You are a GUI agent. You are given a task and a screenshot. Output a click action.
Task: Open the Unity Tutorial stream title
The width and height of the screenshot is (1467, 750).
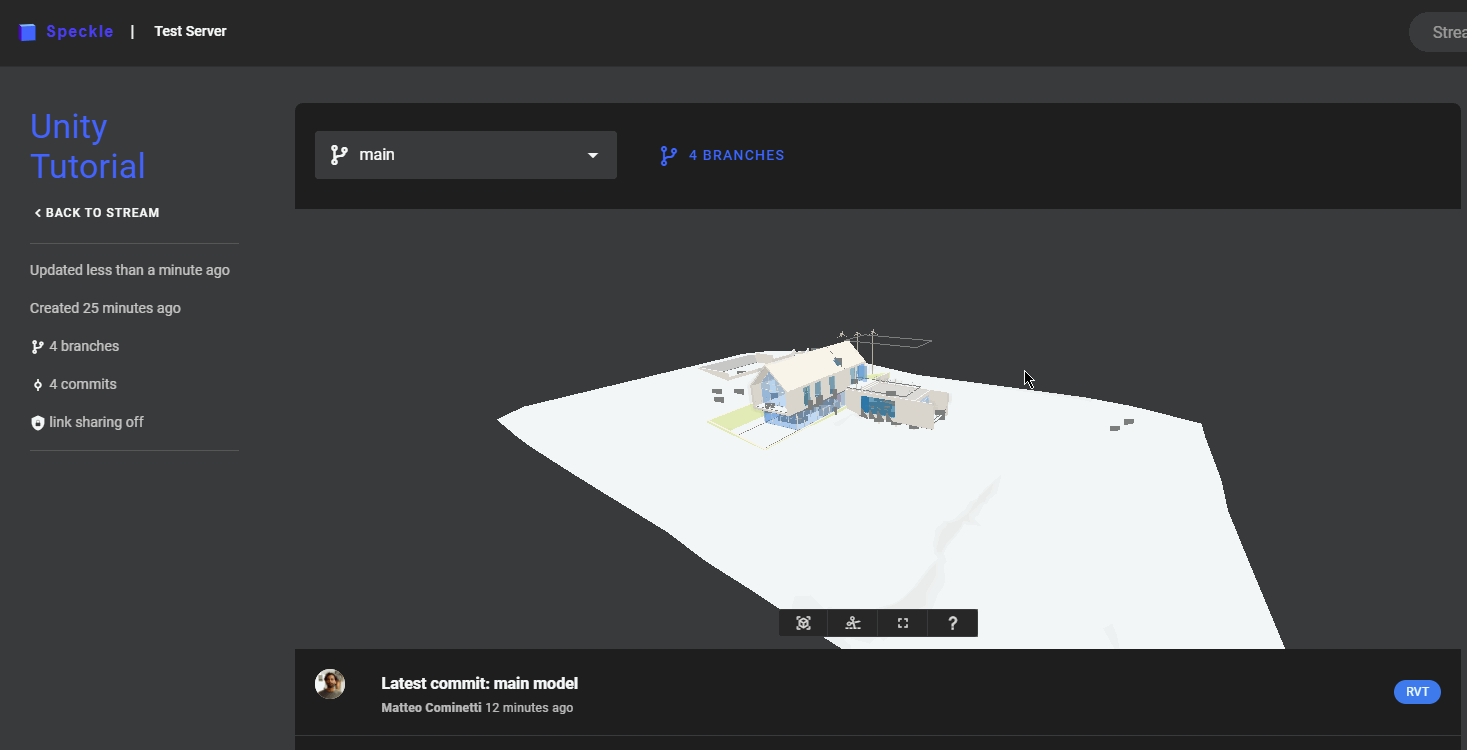pos(88,146)
